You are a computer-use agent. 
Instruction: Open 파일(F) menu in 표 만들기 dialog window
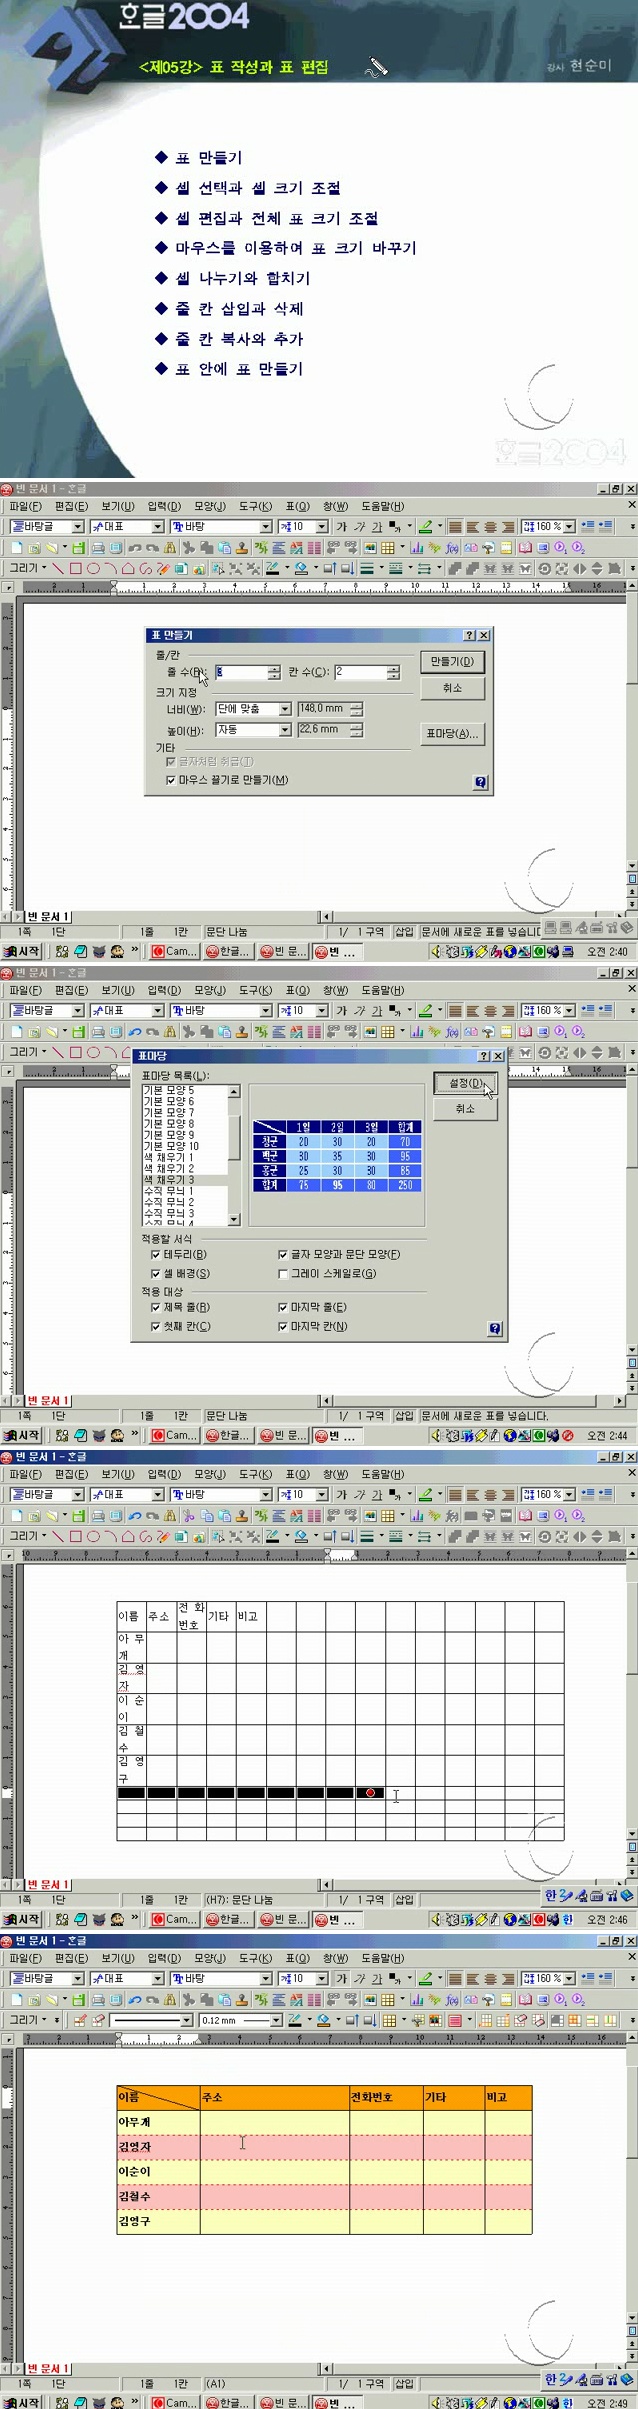(25, 506)
